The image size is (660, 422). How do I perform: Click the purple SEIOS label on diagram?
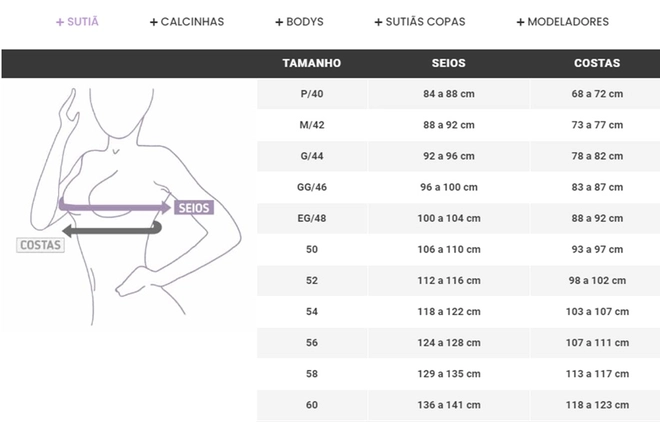tap(194, 208)
